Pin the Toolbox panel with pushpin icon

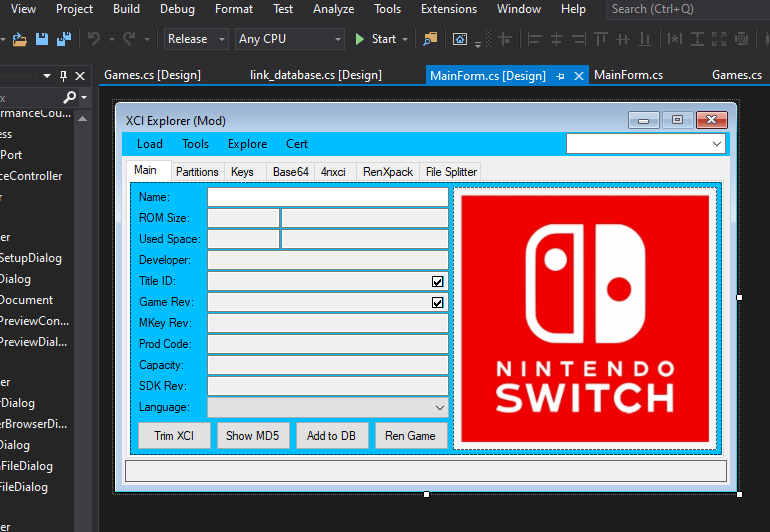63,76
